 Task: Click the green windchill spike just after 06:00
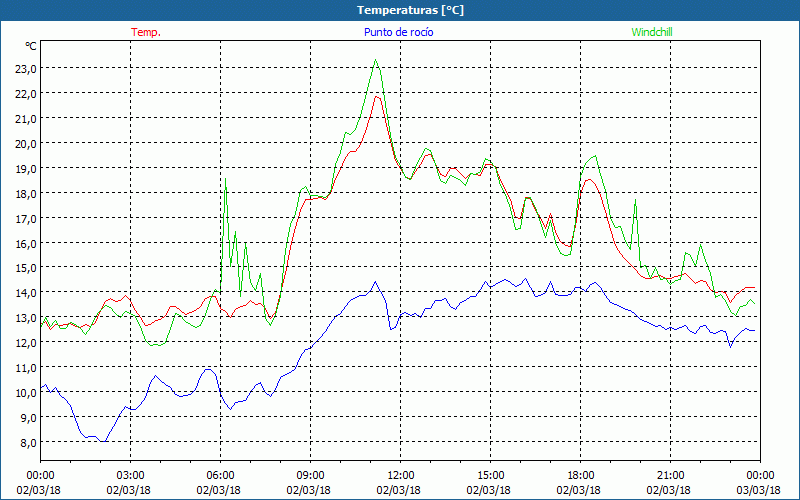[226, 179]
